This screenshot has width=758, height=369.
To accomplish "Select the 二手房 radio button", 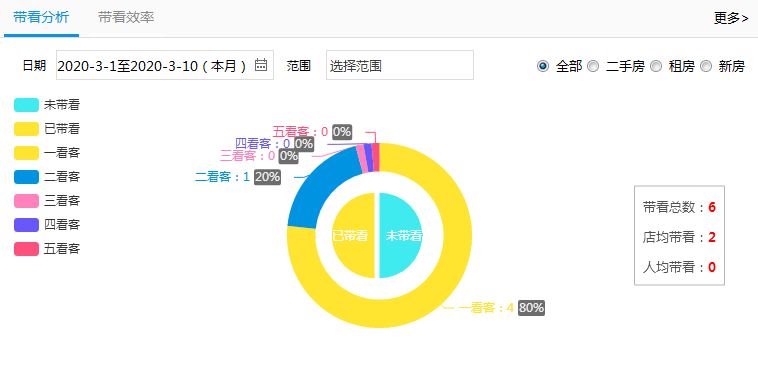I will 593,66.
